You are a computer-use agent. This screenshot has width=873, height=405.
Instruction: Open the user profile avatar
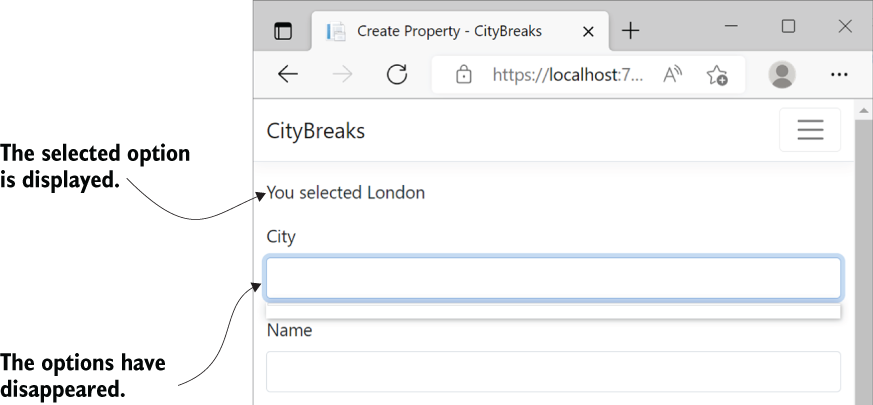782,75
